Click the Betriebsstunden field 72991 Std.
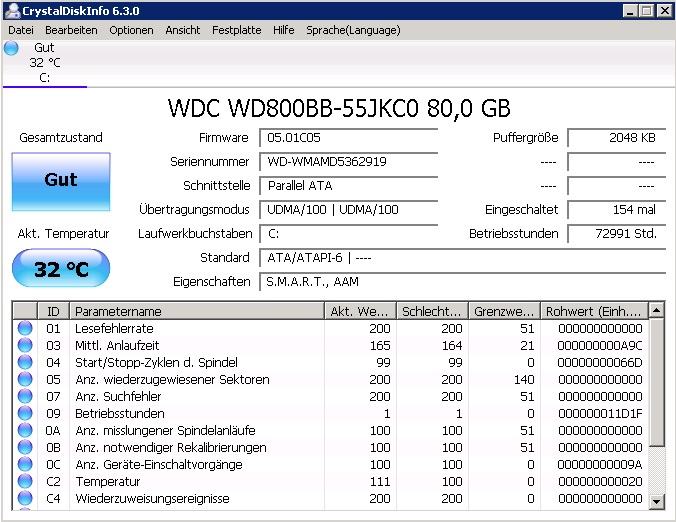The height and width of the screenshot is (522, 676). pyautogui.click(x=617, y=234)
